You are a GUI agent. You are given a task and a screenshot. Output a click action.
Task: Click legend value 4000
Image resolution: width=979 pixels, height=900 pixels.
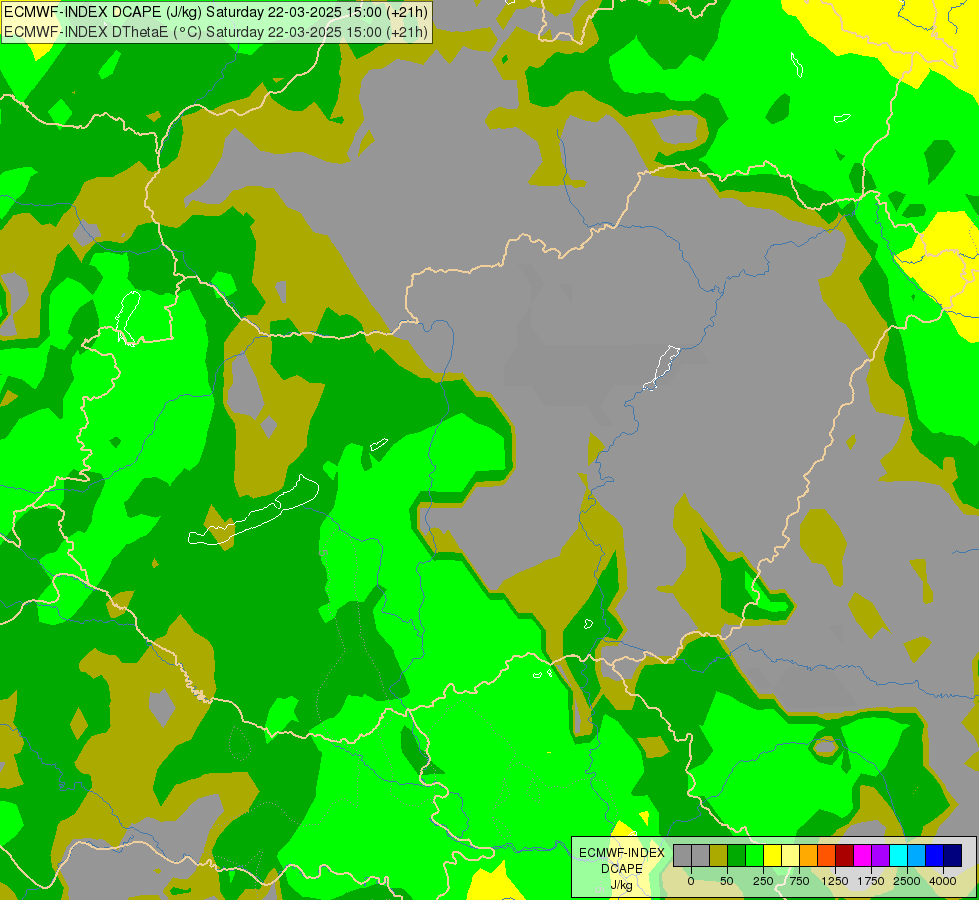tap(943, 881)
